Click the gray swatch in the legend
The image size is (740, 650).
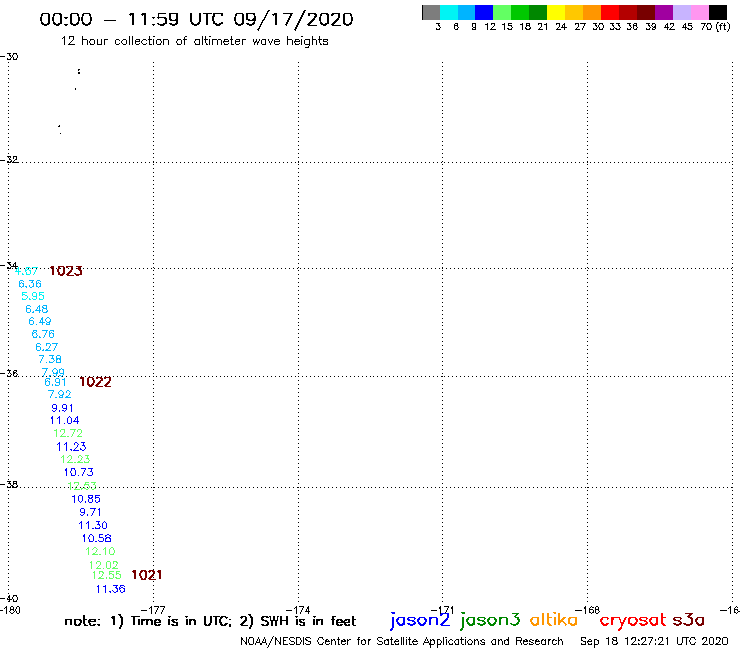(431, 12)
